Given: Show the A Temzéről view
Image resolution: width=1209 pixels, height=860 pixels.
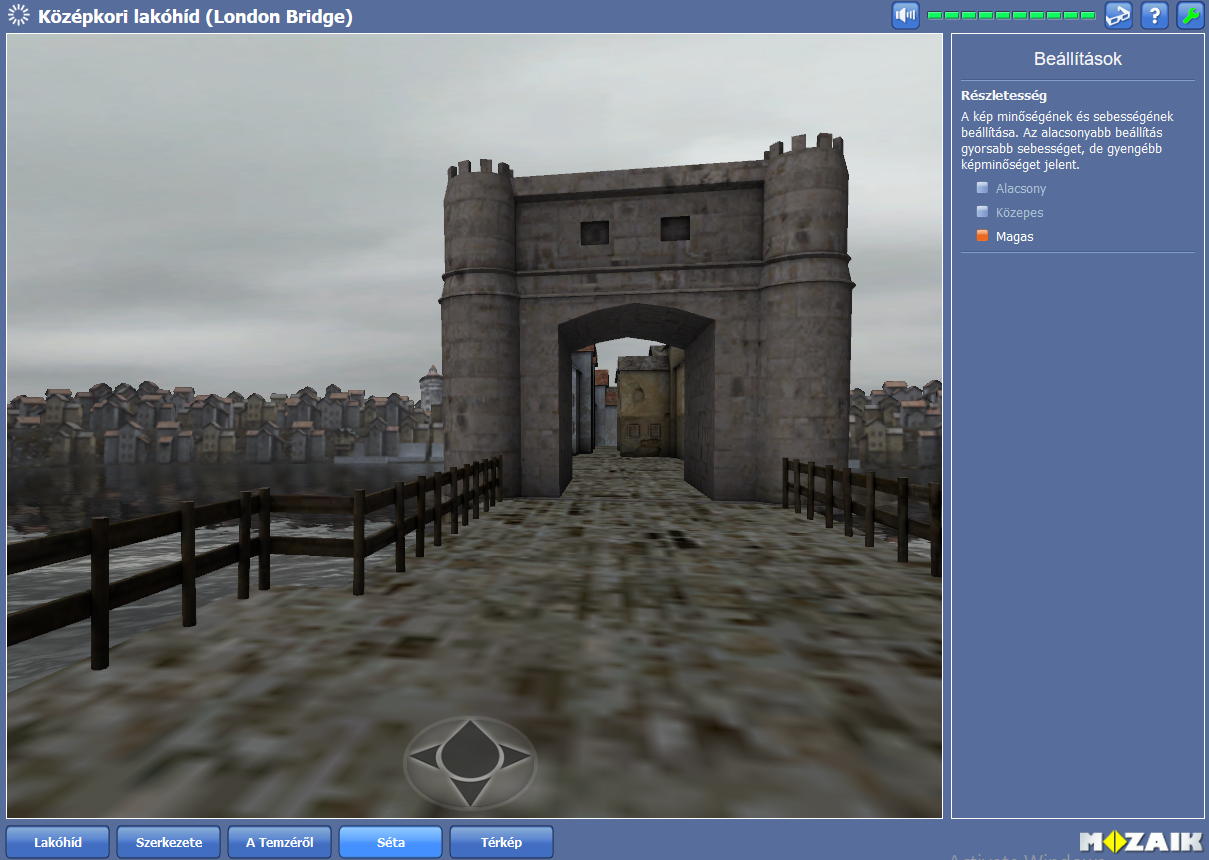Looking at the screenshot, I should [280, 842].
